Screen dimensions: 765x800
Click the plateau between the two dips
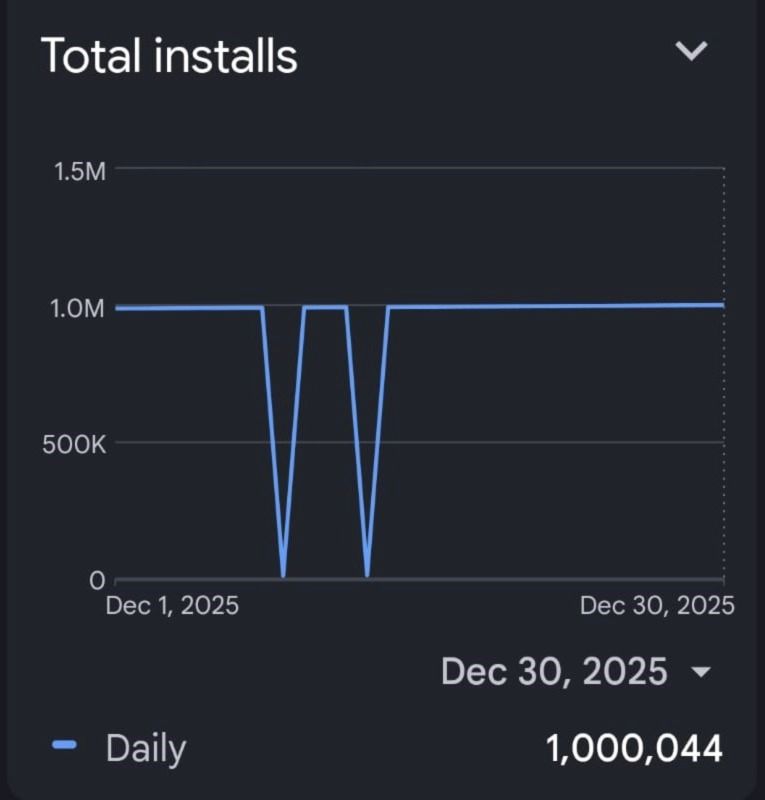pos(325,308)
